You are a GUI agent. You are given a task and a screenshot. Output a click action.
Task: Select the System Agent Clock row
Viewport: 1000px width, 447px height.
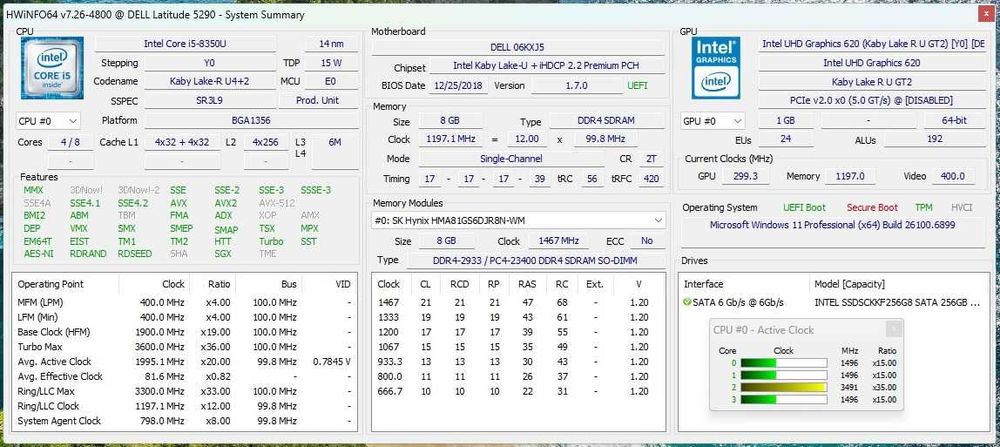[x=184, y=421]
